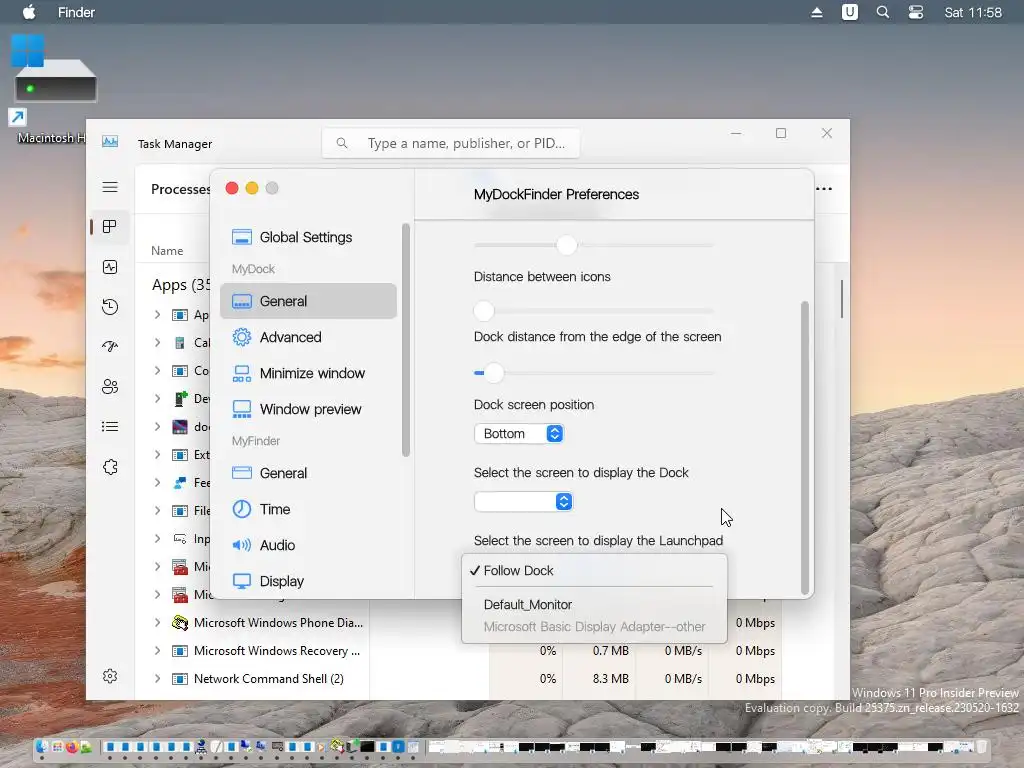Click the U input icon in menu bar
This screenshot has height=768, width=1024.
[x=850, y=12]
